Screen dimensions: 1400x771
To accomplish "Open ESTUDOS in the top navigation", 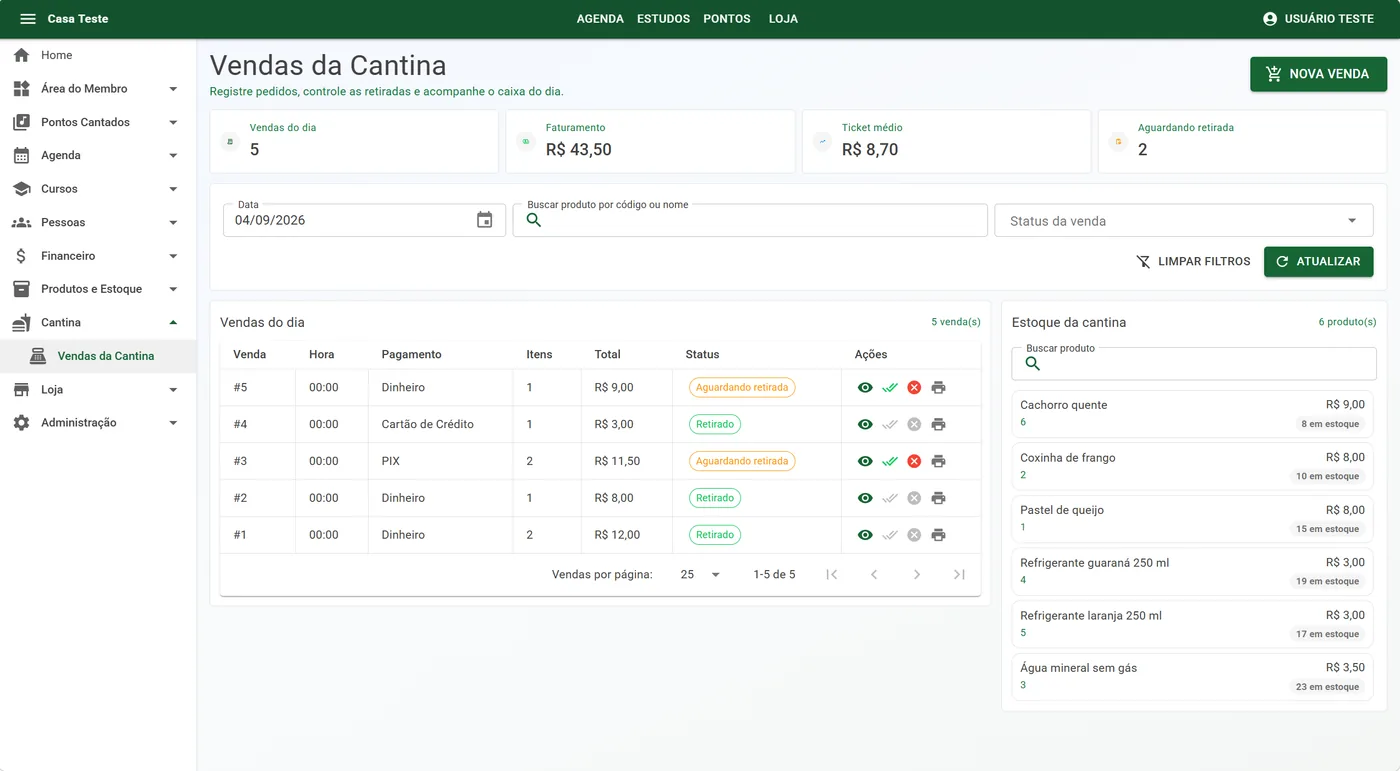I will click(664, 19).
